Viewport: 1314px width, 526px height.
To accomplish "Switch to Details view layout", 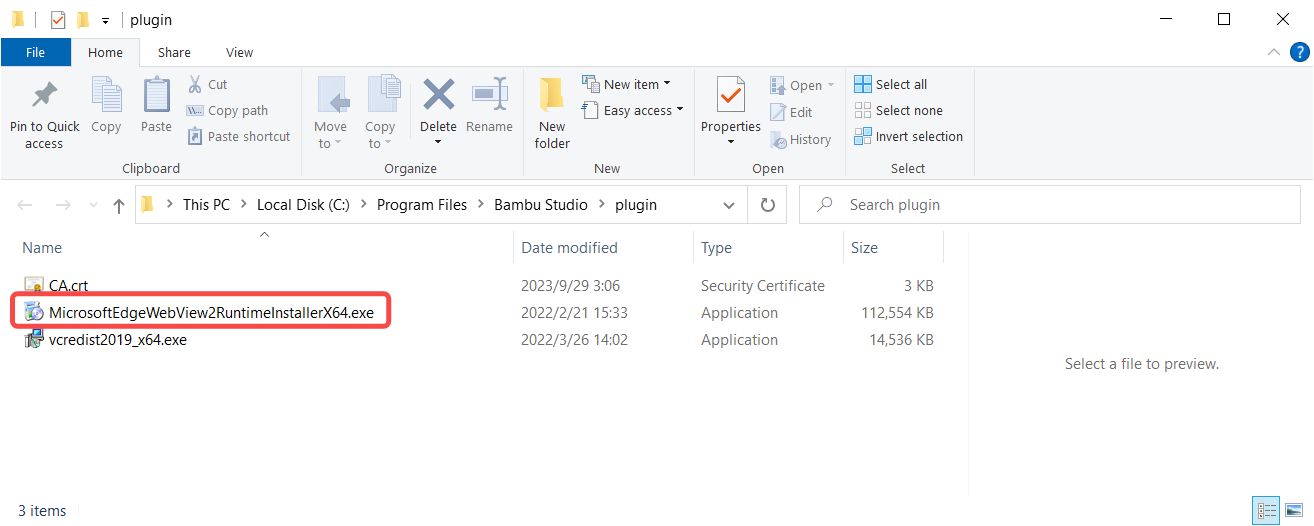I will (x=1267, y=510).
